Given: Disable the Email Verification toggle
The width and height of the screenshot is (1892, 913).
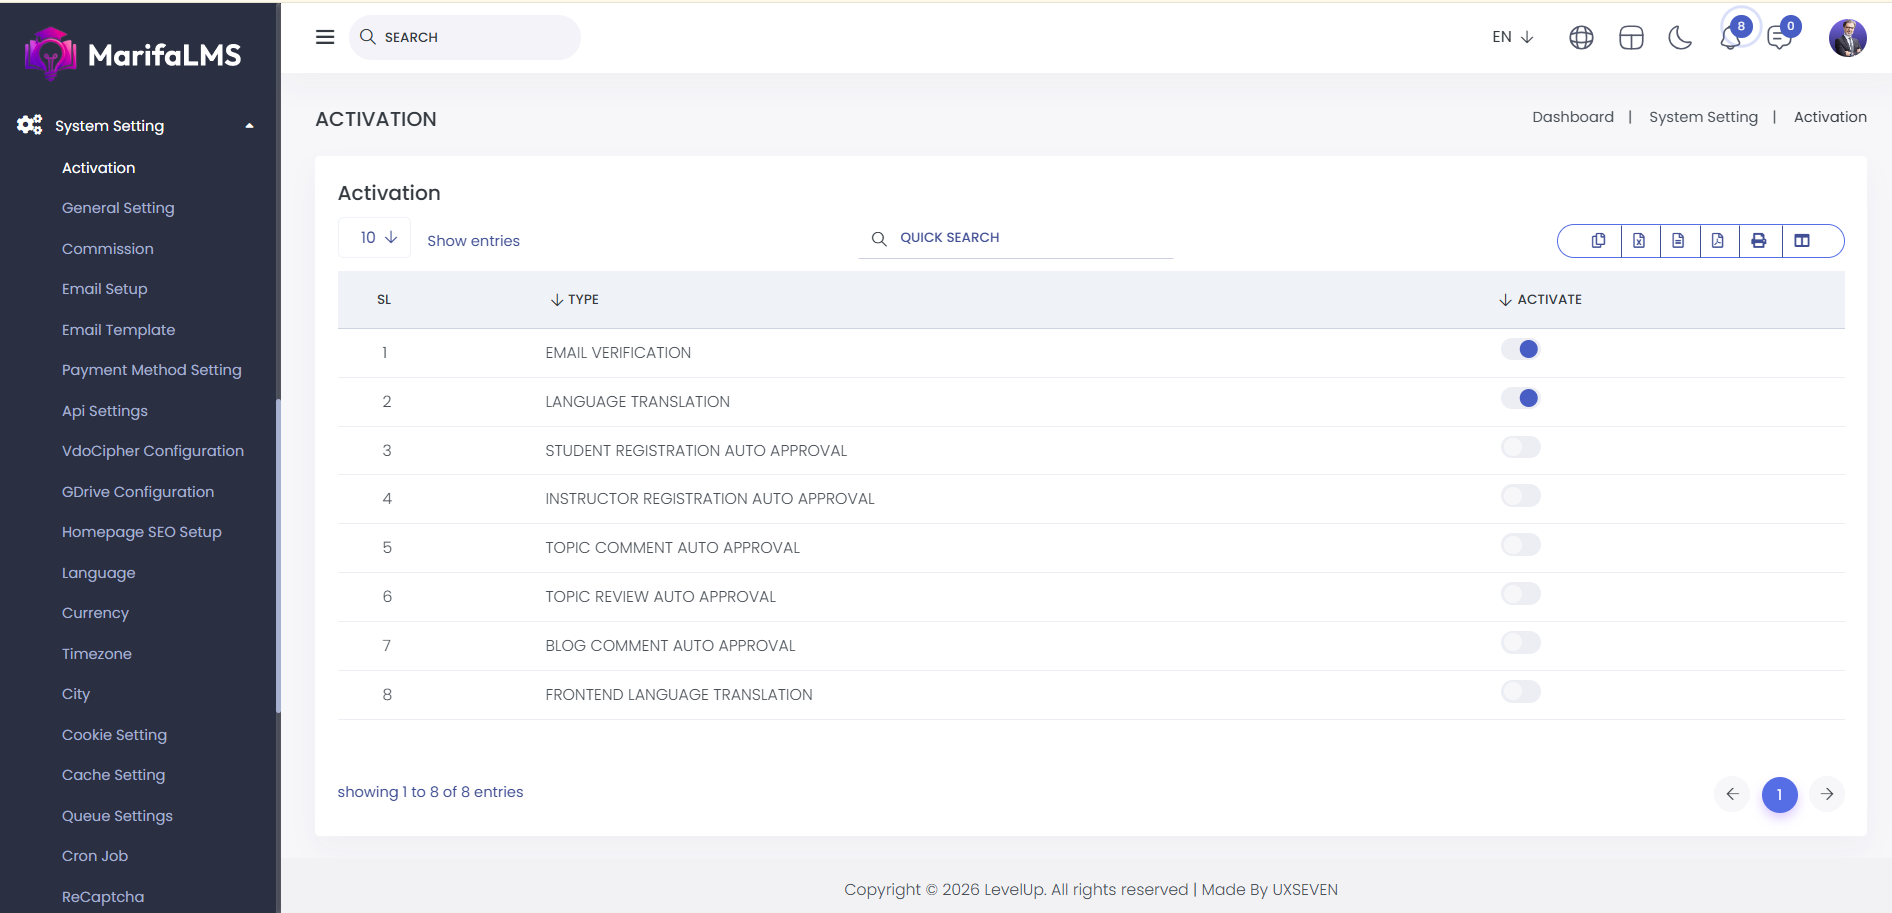Looking at the screenshot, I should click(1520, 349).
